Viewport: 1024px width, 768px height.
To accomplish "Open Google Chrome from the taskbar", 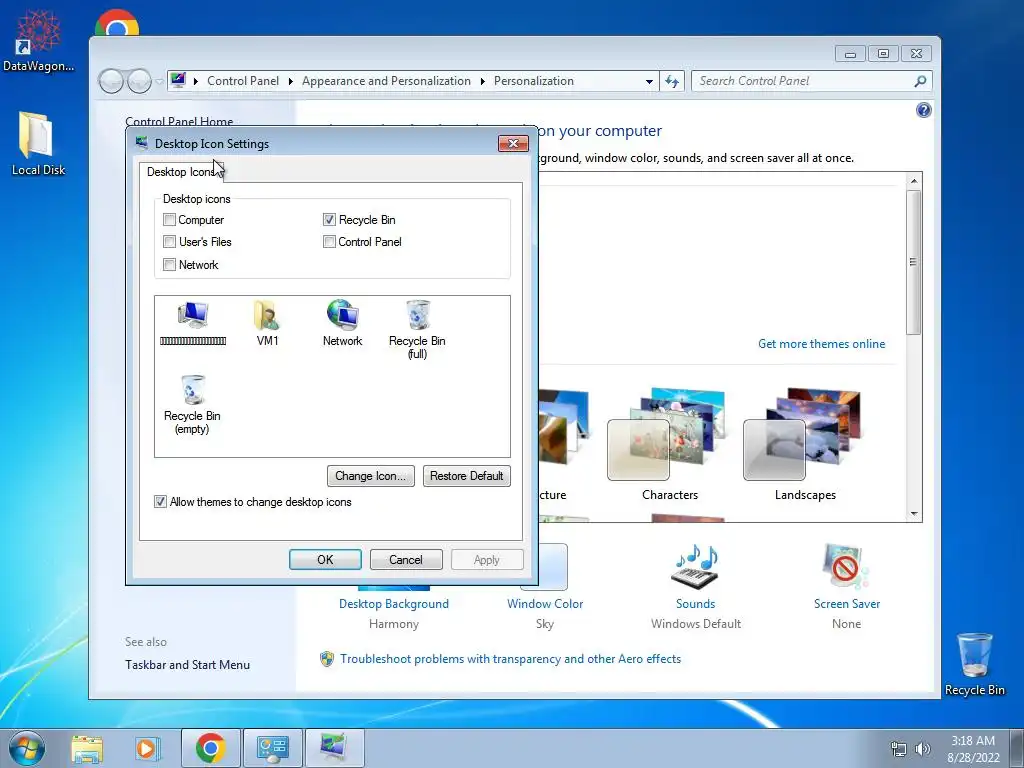I will pos(210,748).
